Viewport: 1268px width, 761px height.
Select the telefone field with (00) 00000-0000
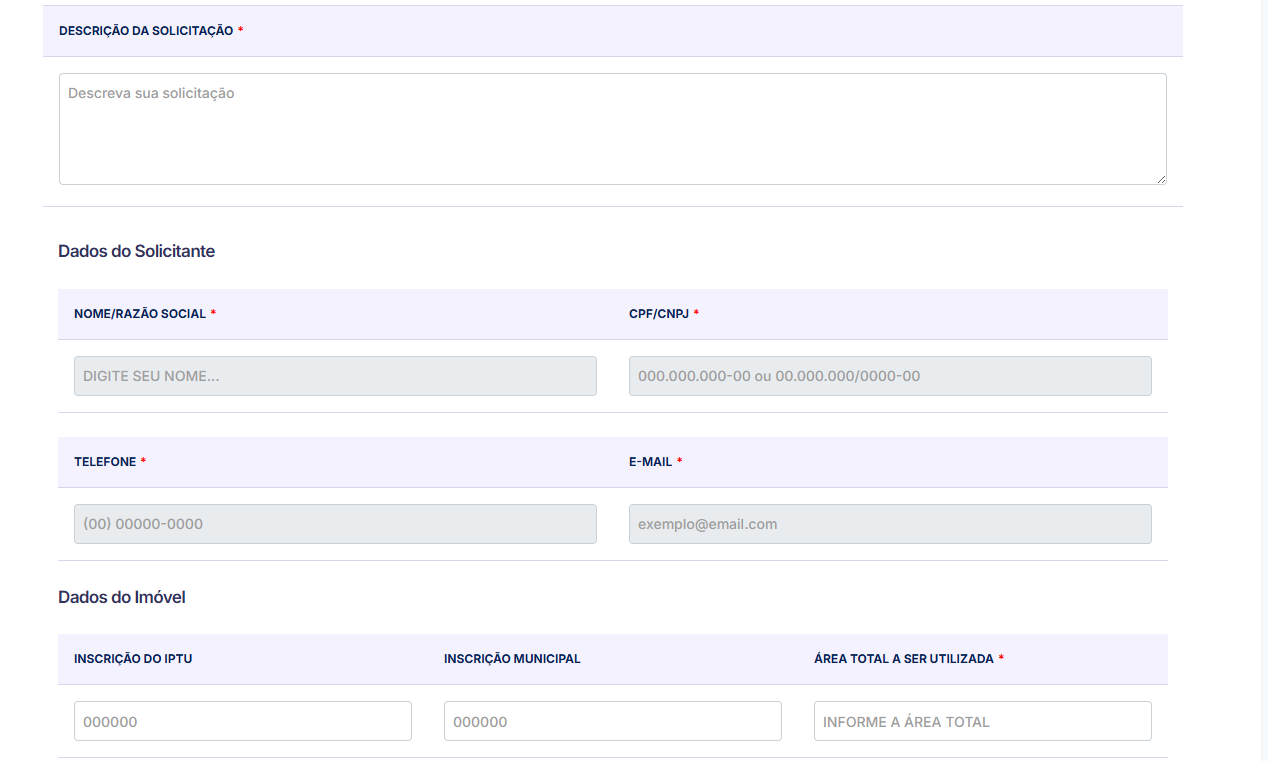click(x=335, y=524)
